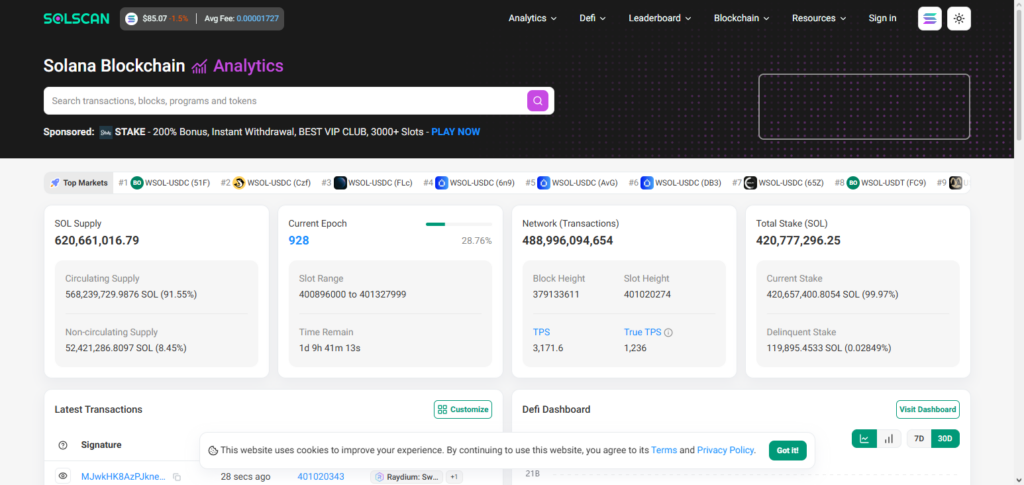Click the network transactions count 488,996,094,654
This screenshot has height=485, width=1024.
[x=568, y=240]
